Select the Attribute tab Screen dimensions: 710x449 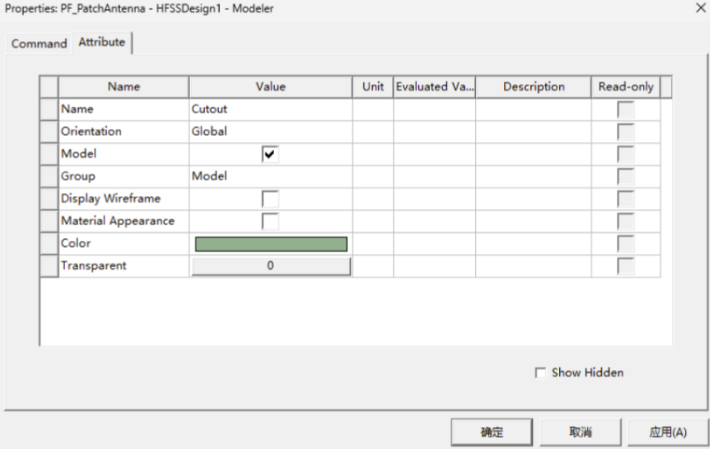101,43
